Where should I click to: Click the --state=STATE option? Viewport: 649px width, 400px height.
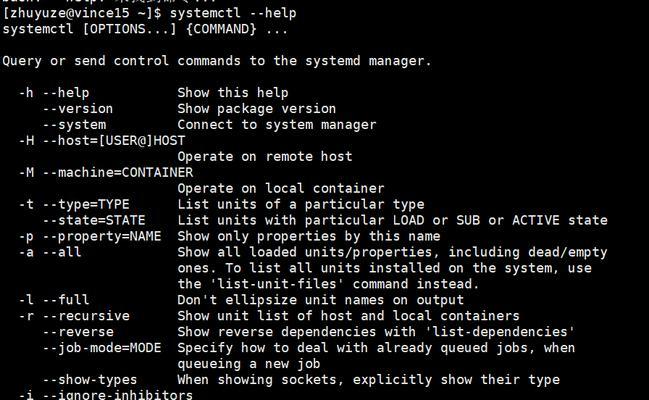coord(94,220)
